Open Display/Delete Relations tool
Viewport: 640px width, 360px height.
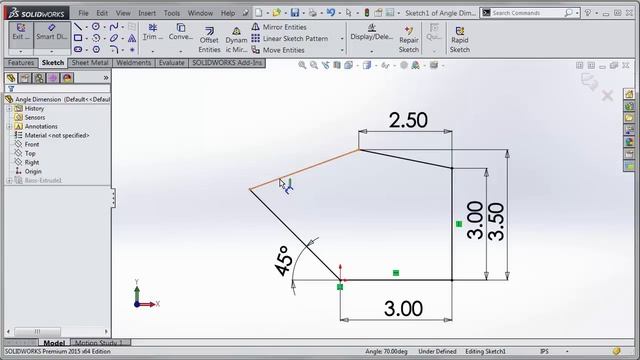coord(371,32)
